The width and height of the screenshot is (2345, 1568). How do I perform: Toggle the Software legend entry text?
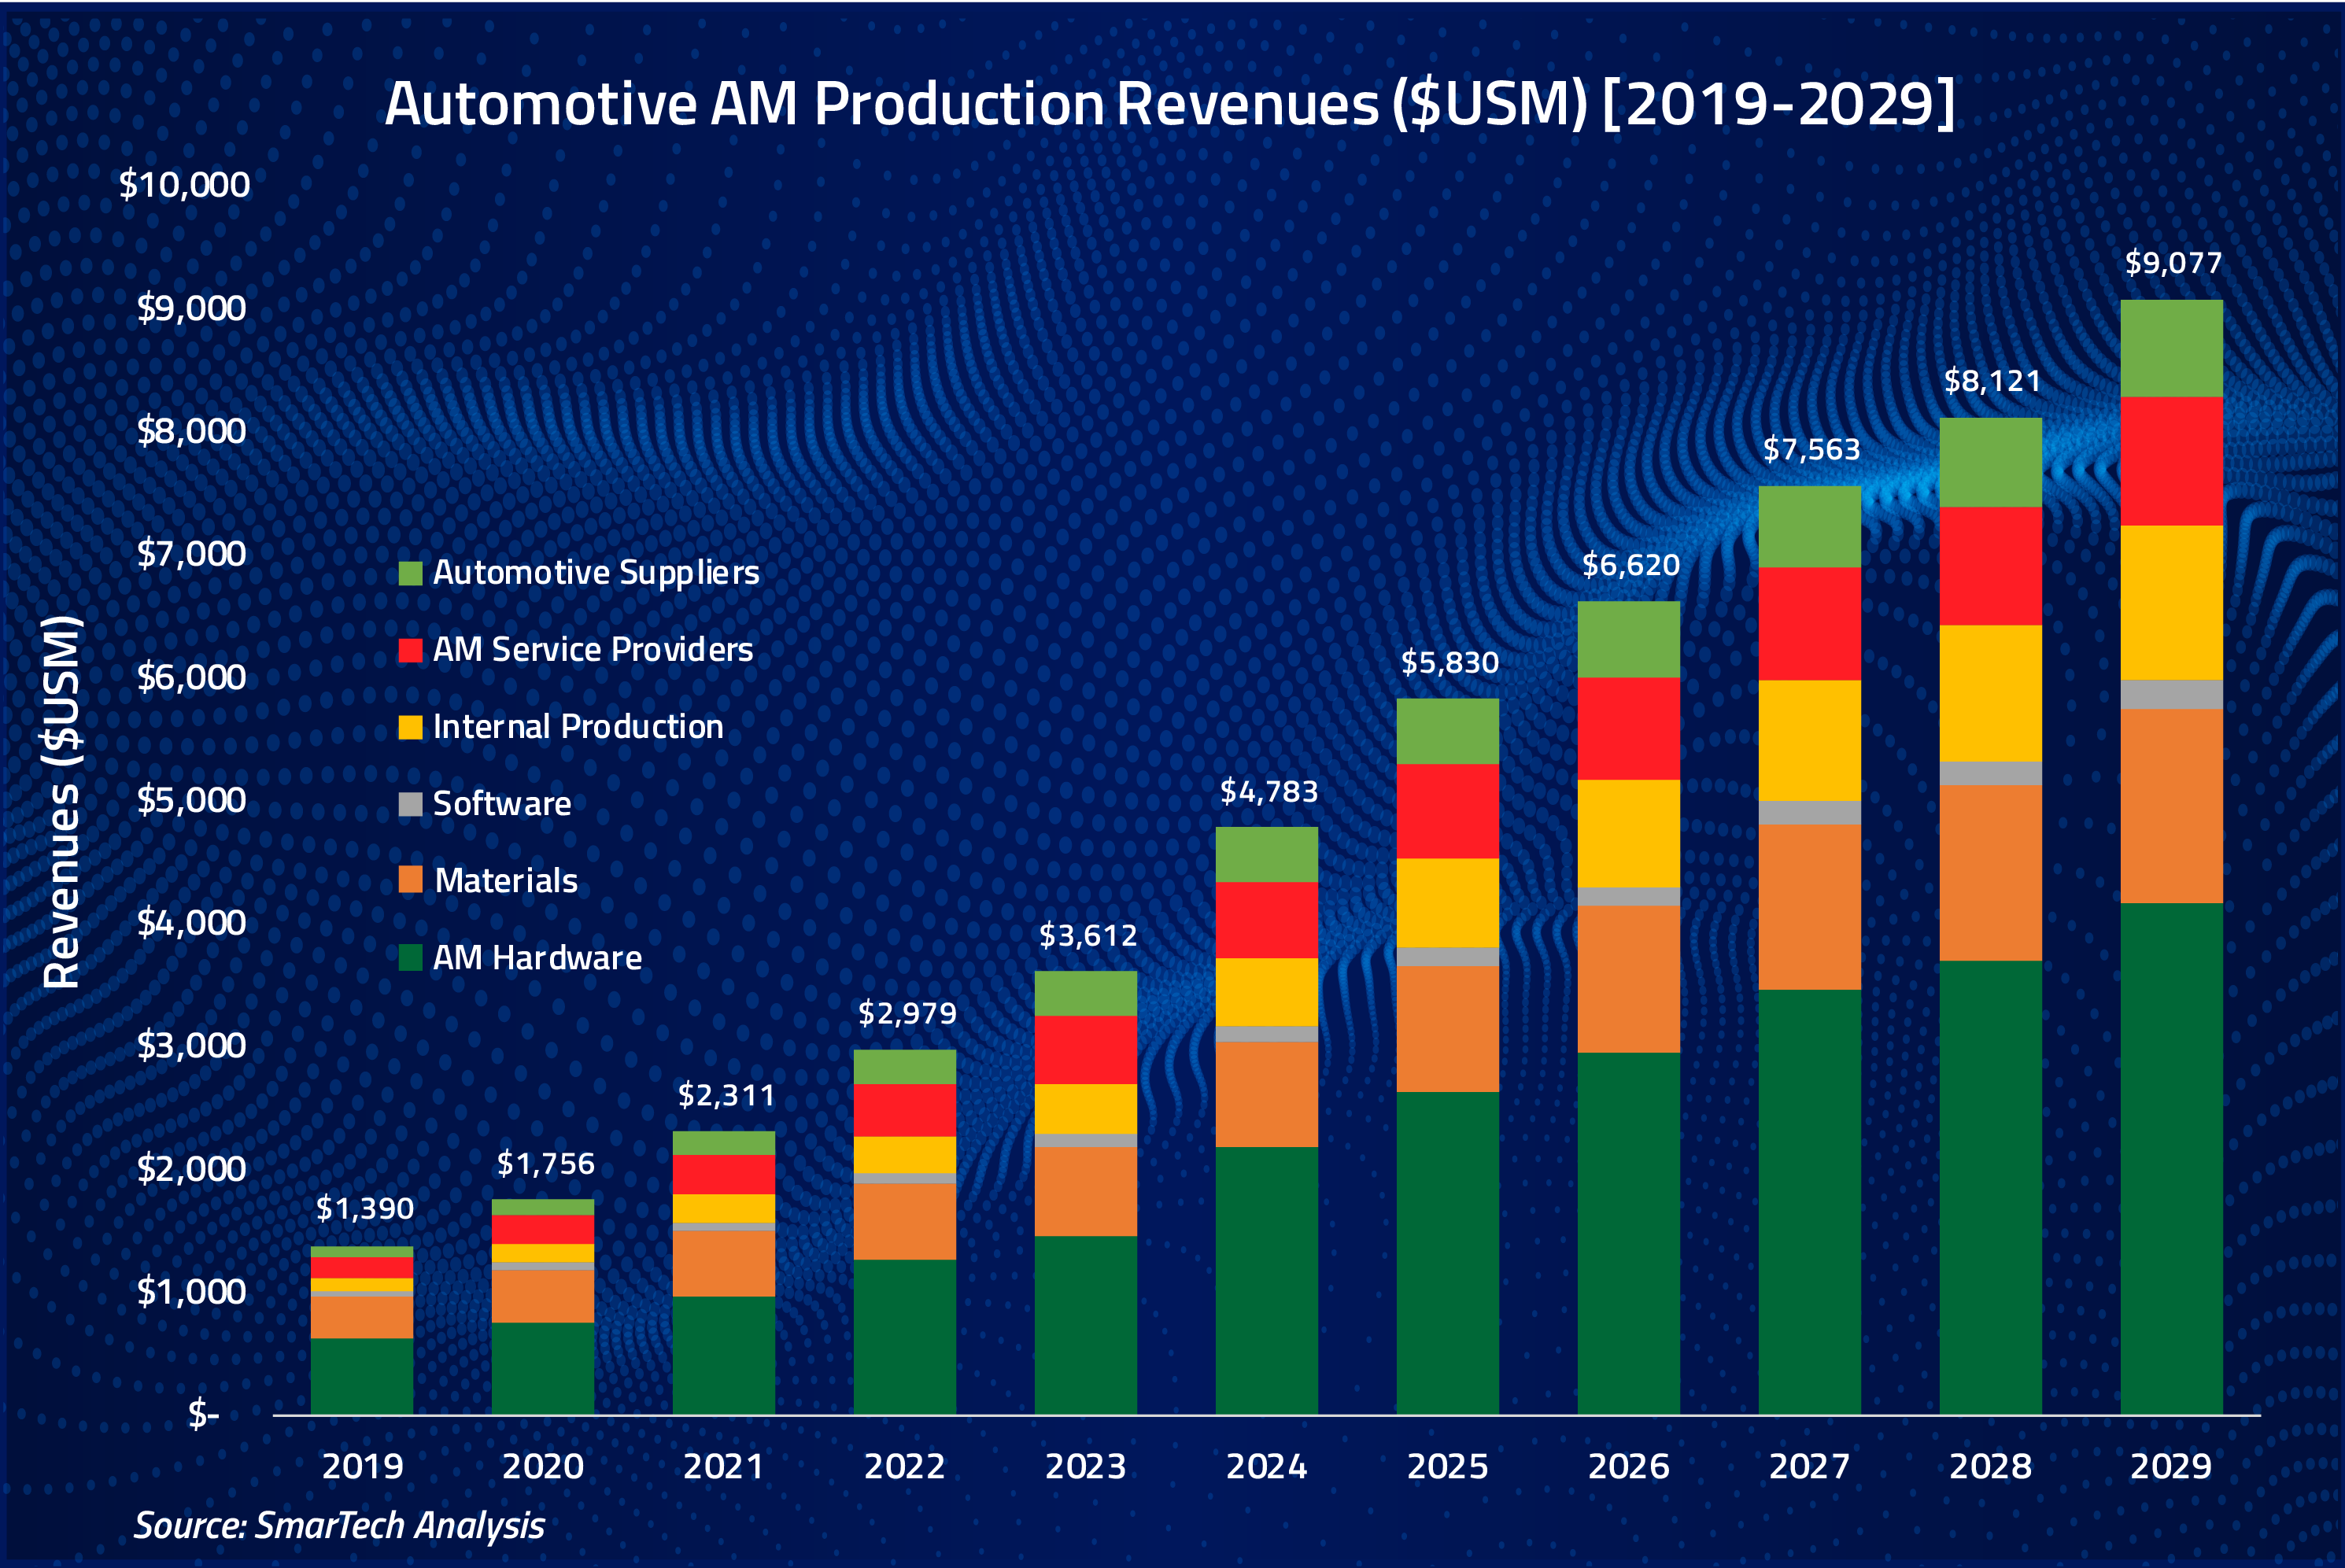(x=501, y=803)
